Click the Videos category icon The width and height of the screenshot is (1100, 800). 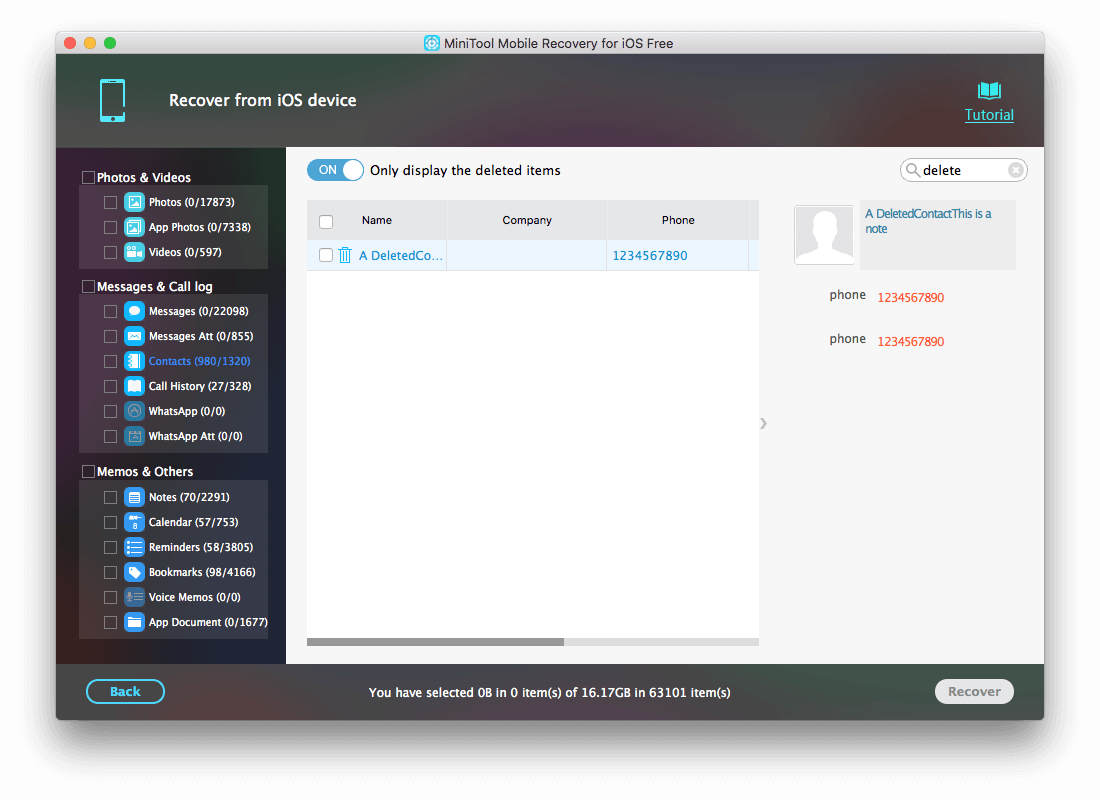(x=134, y=252)
